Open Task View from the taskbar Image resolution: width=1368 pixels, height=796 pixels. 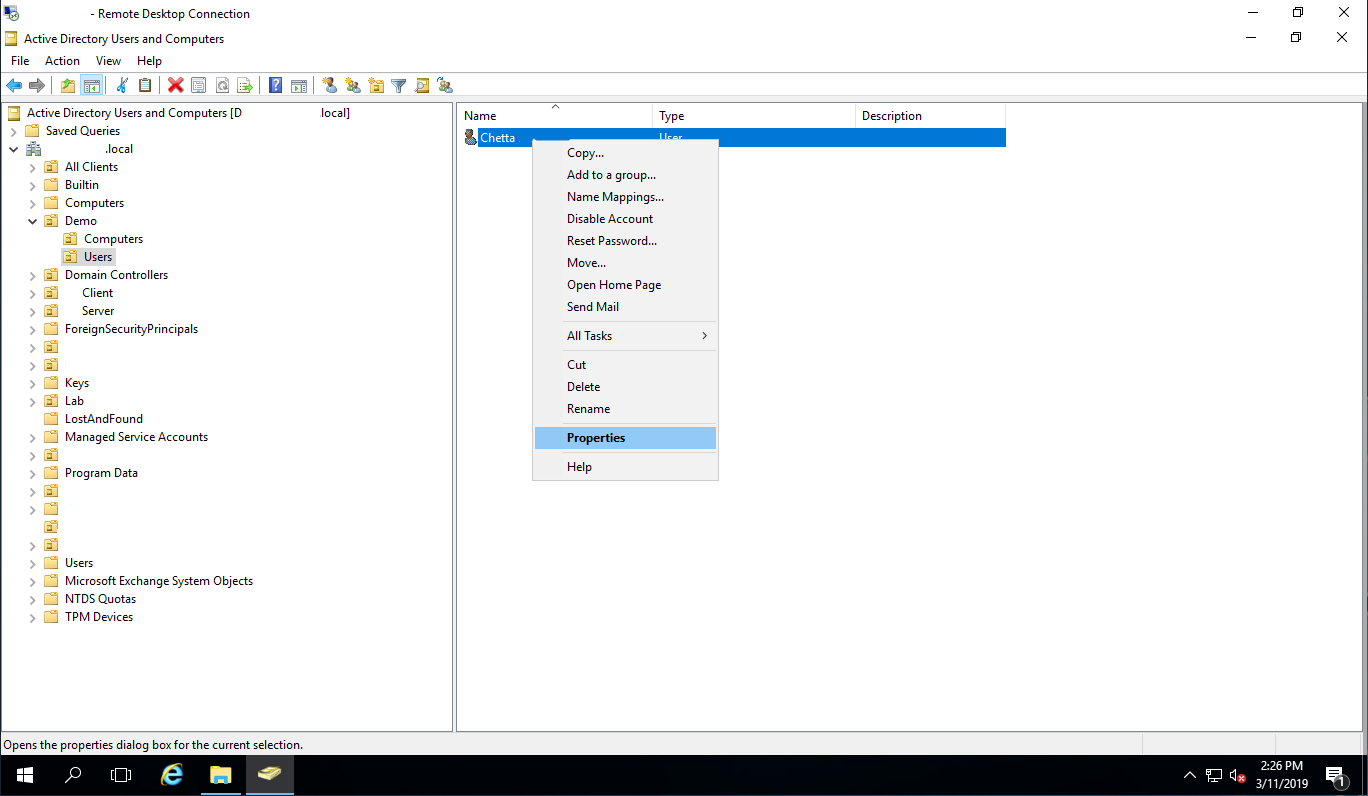coord(121,775)
